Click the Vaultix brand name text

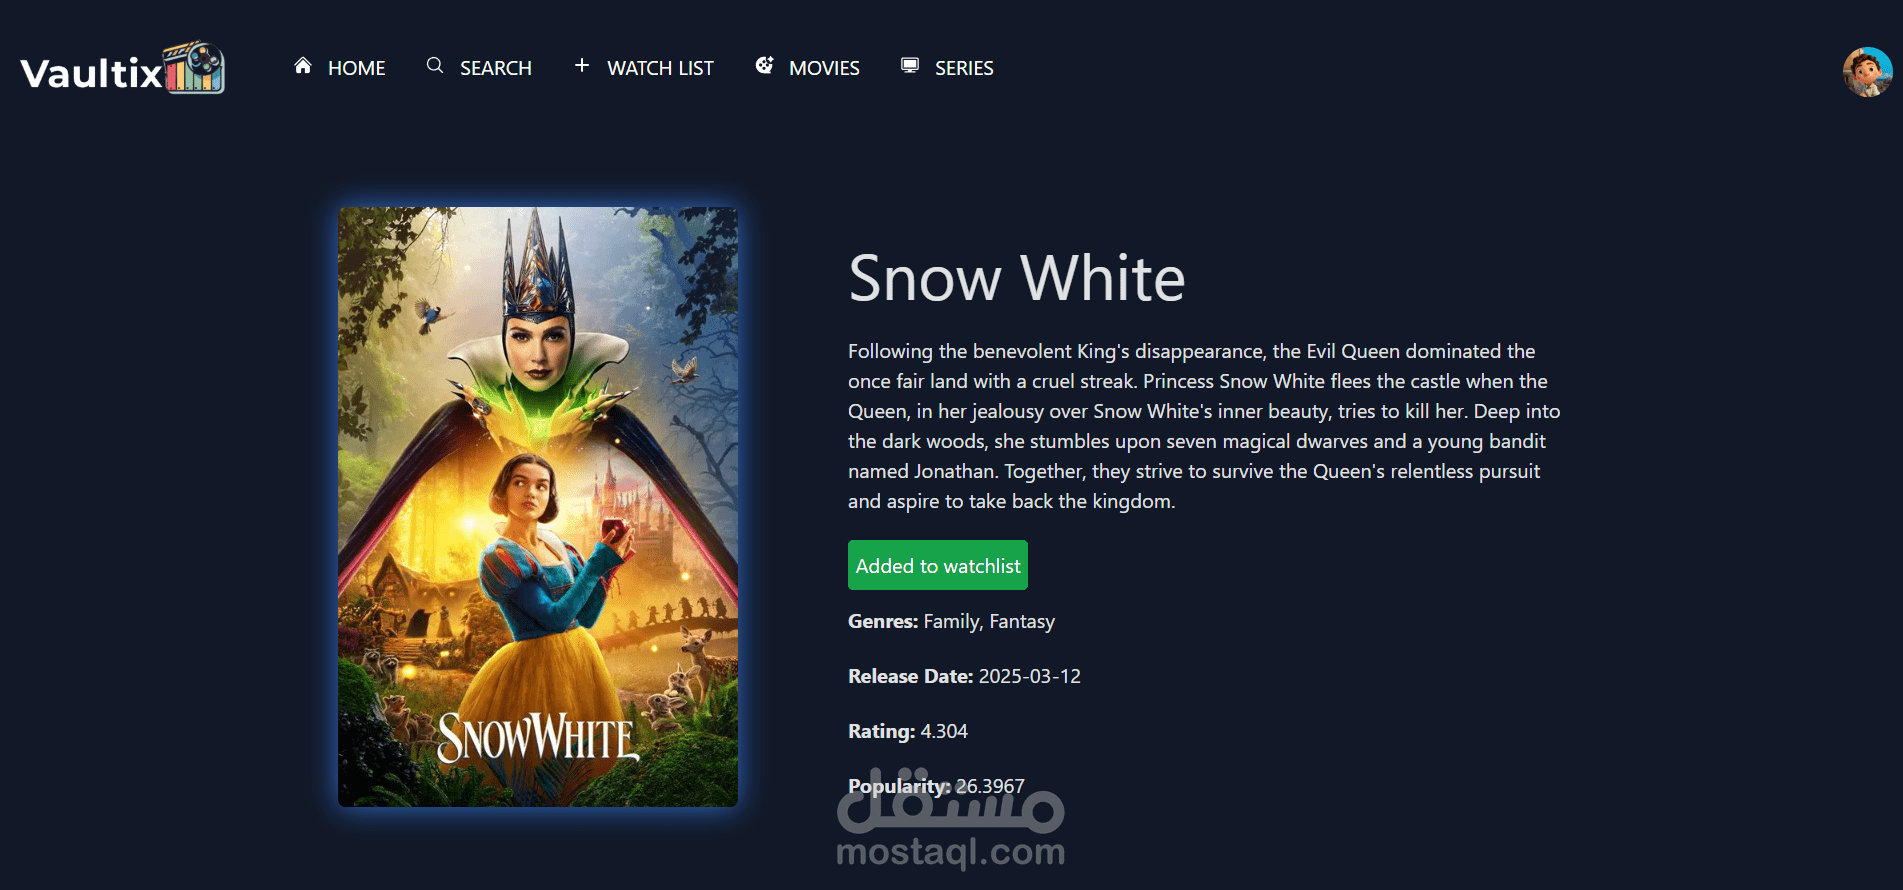(x=91, y=73)
